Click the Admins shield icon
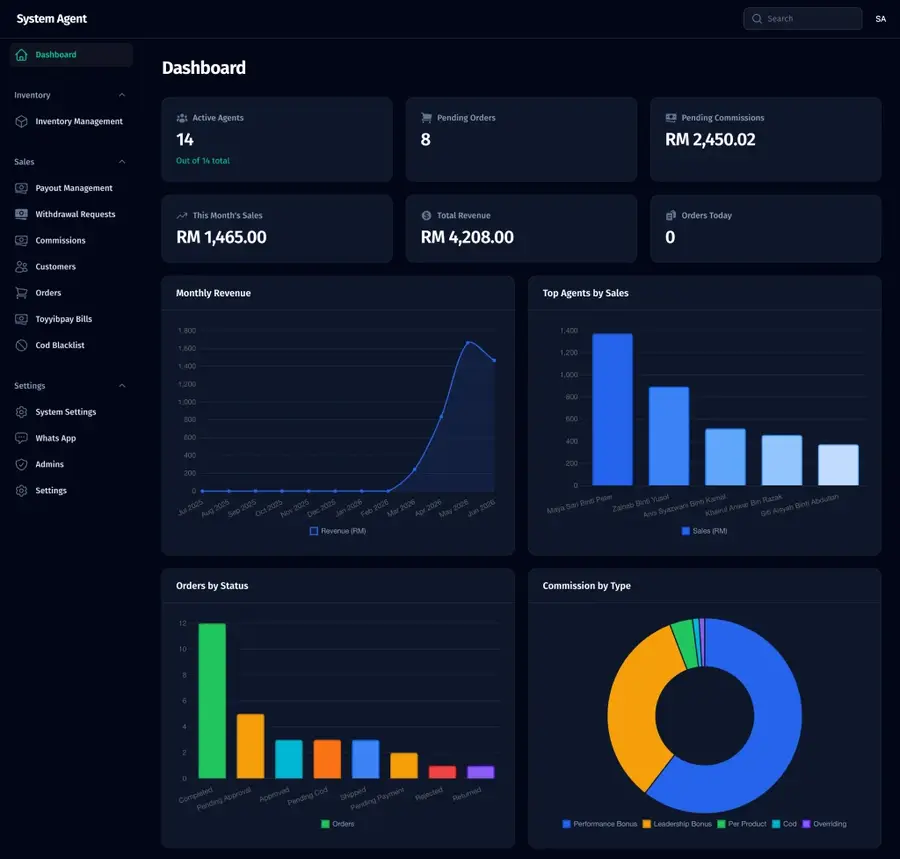Image resolution: width=900 pixels, height=859 pixels. click(21, 465)
